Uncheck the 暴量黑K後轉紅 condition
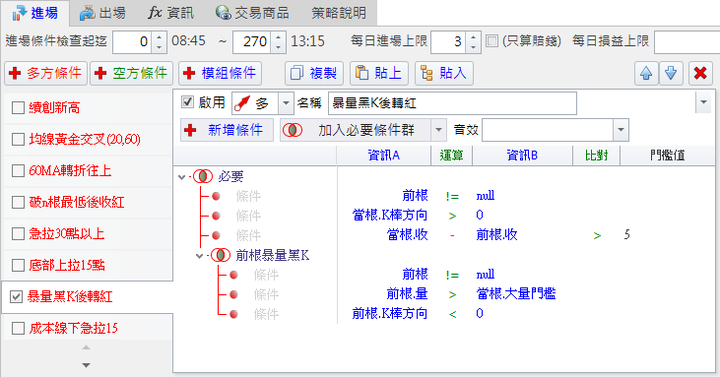720x377 pixels. pyautogui.click(x=16, y=297)
